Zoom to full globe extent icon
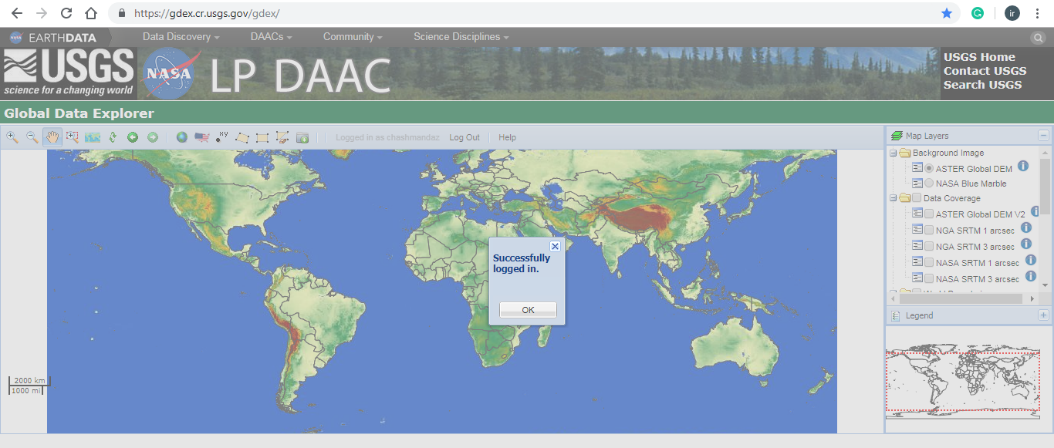This screenshot has height=448, width=1054. pos(182,137)
